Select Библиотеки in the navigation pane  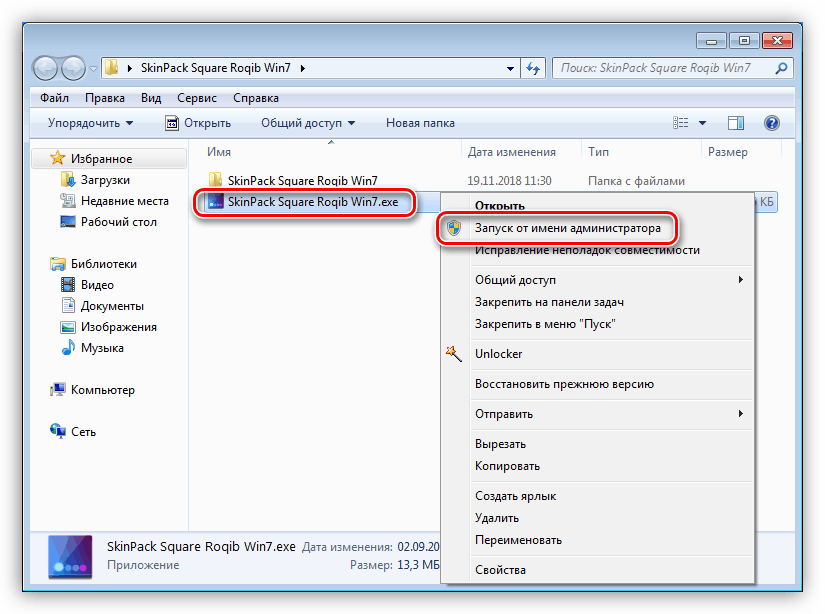tap(104, 264)
